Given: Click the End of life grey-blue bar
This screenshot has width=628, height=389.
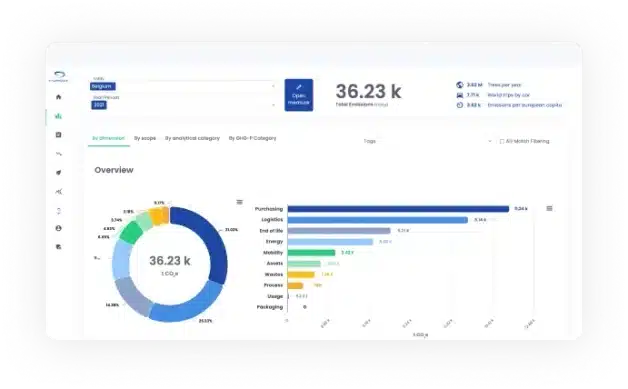Looking at the screenshot, I should (x=339, y=231).
